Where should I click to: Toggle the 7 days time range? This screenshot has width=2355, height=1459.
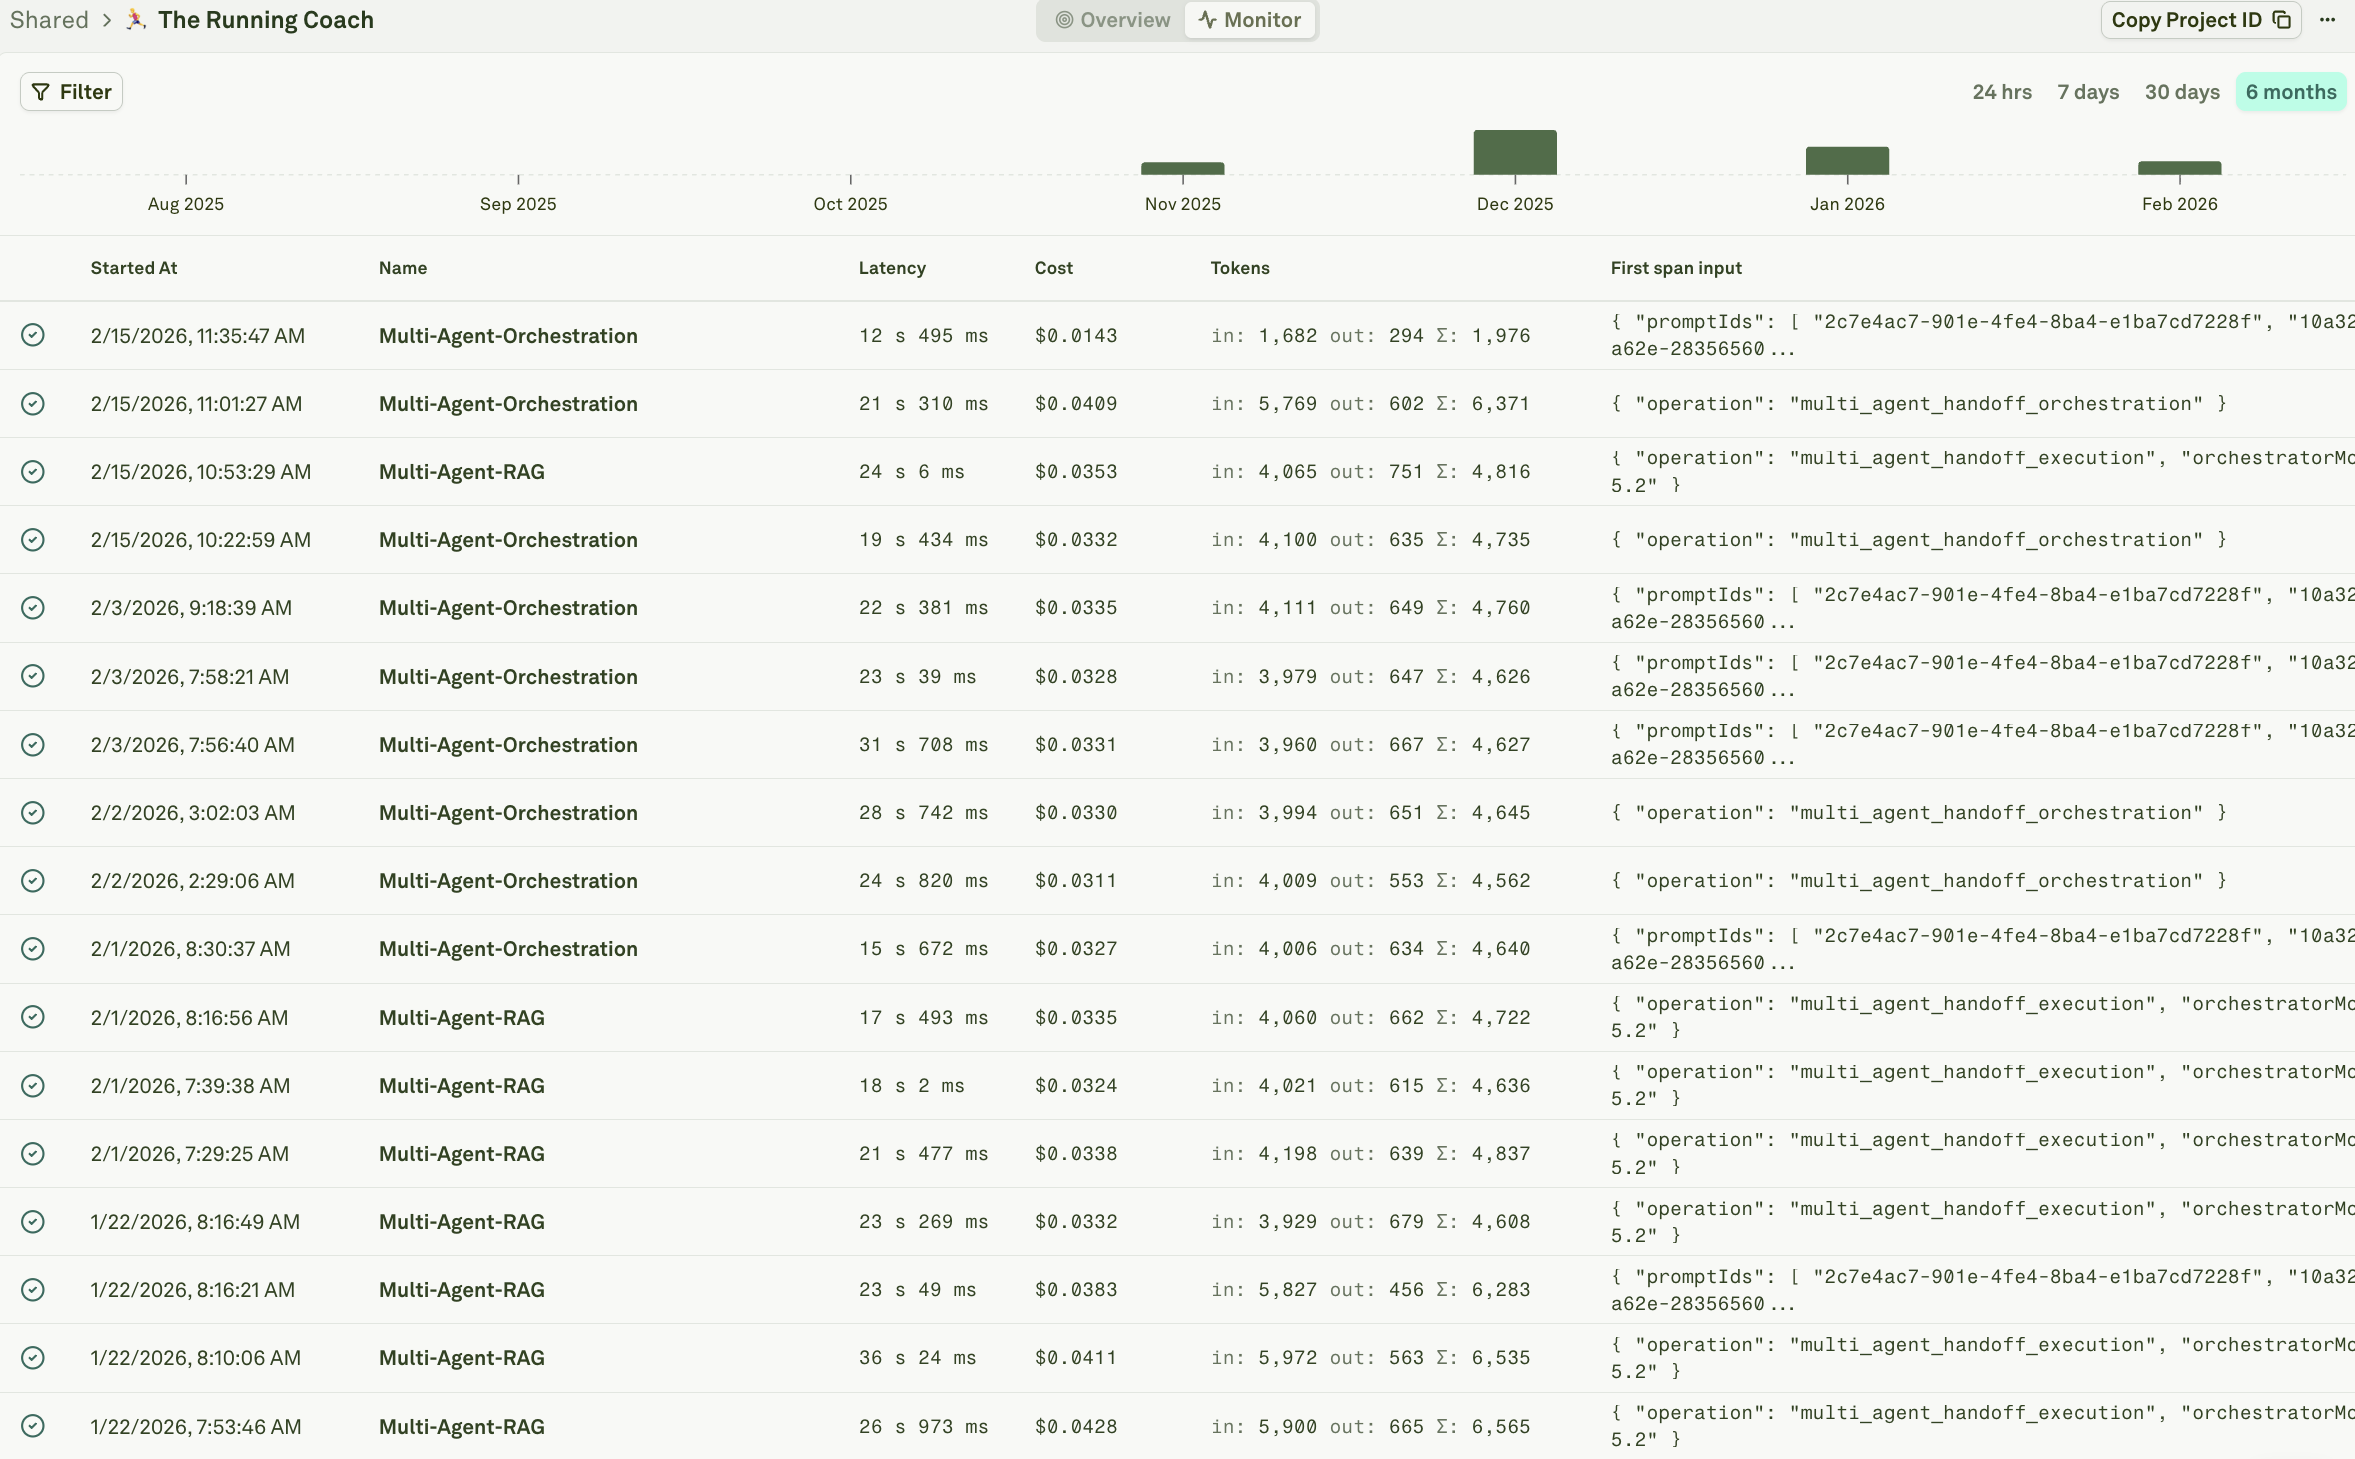tap(2088, 91)
